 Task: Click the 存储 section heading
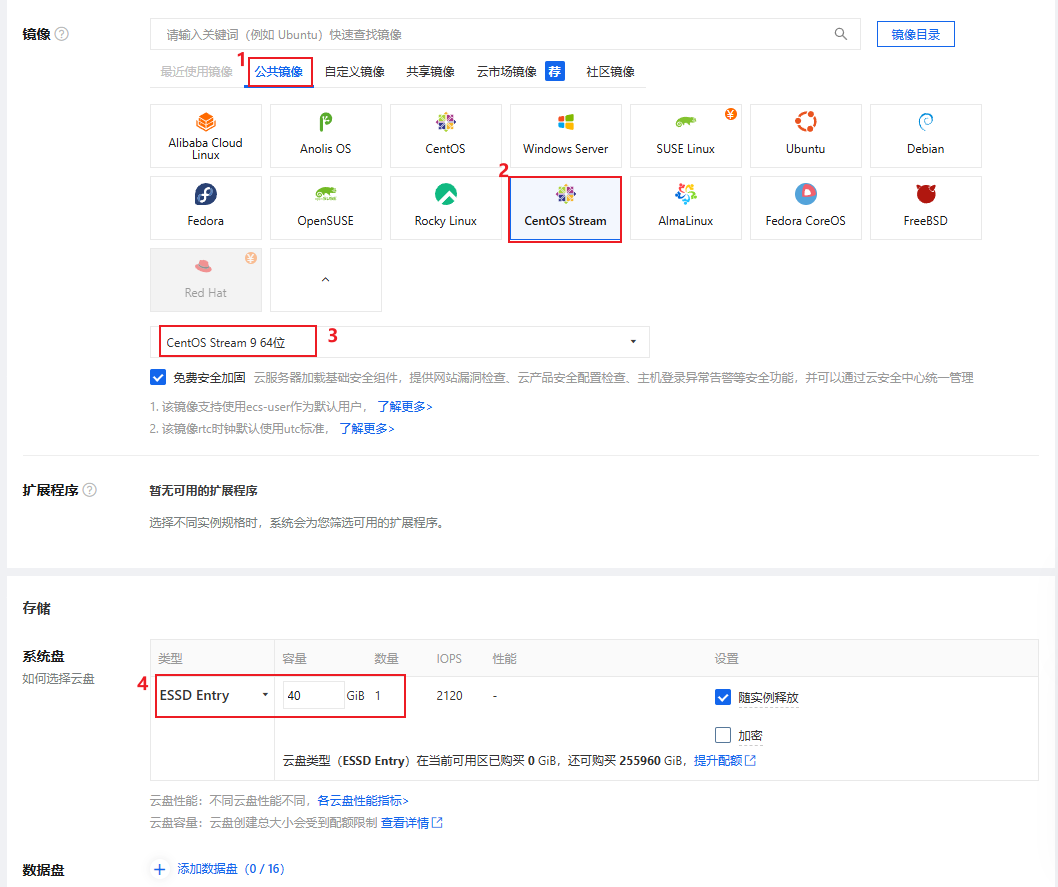[x=36, y=608]
